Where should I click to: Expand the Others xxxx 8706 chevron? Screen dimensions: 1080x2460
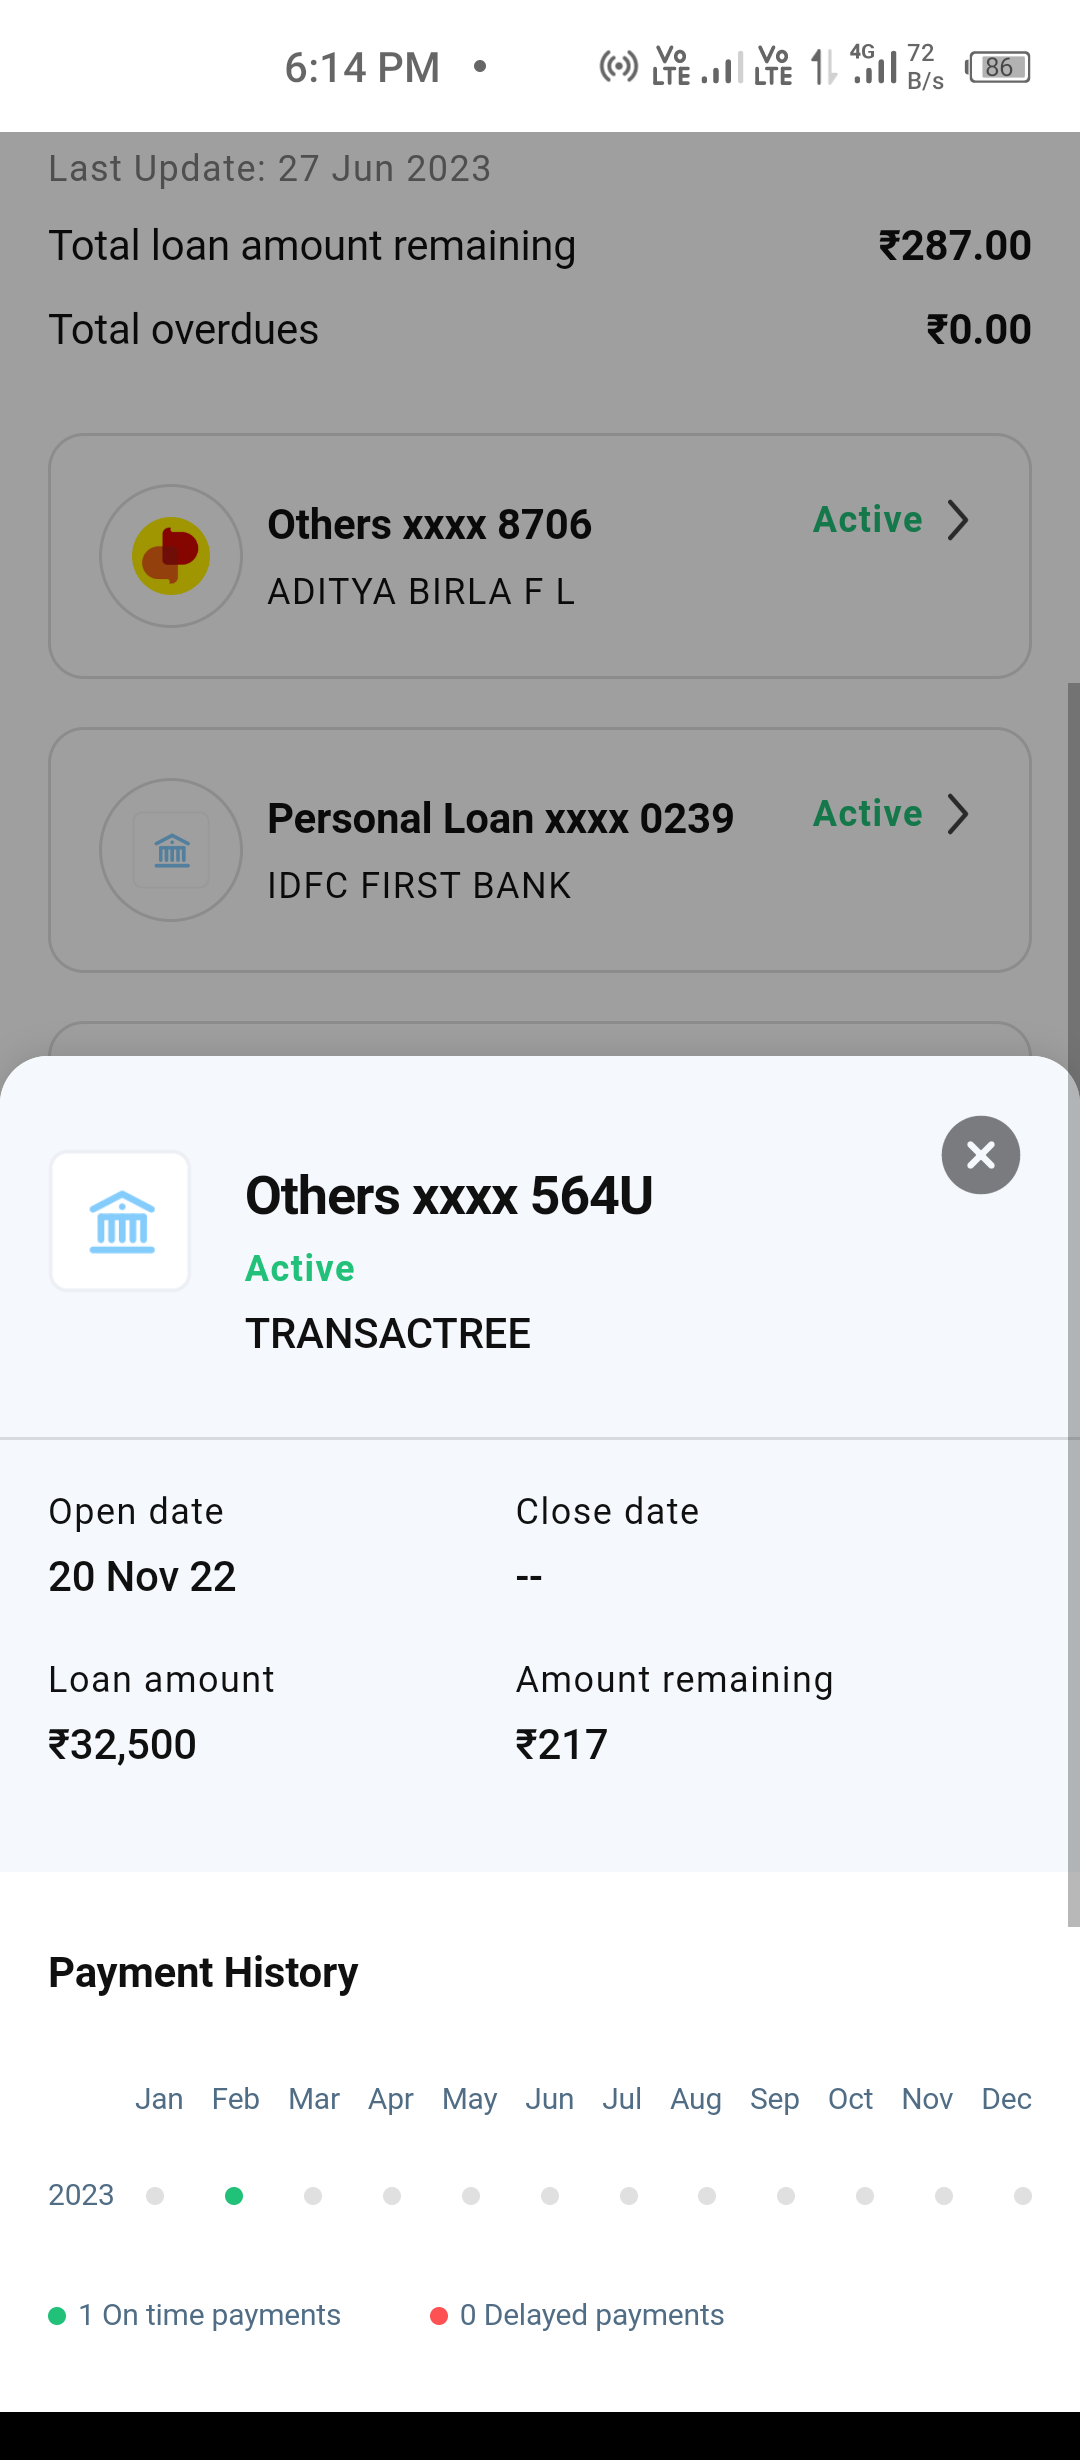958,520
